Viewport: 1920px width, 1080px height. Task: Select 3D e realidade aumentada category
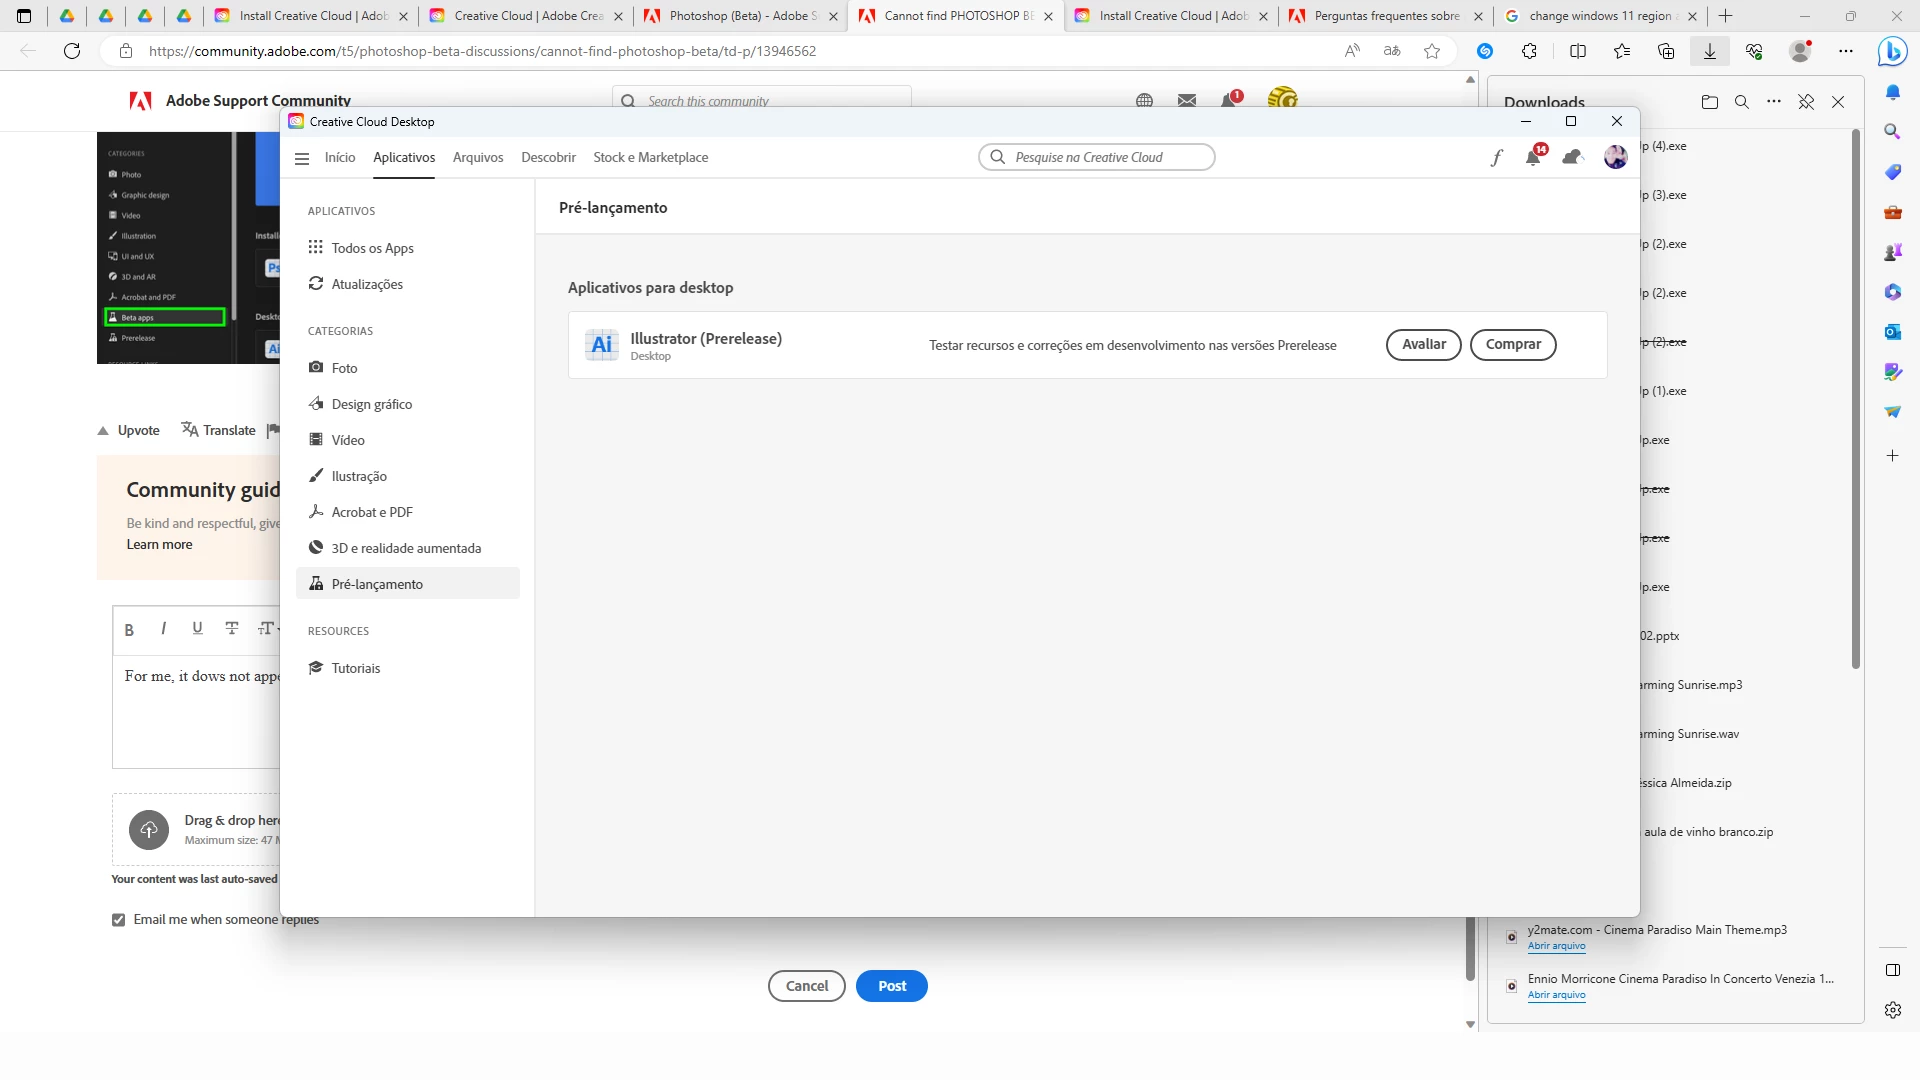[406, 548]
